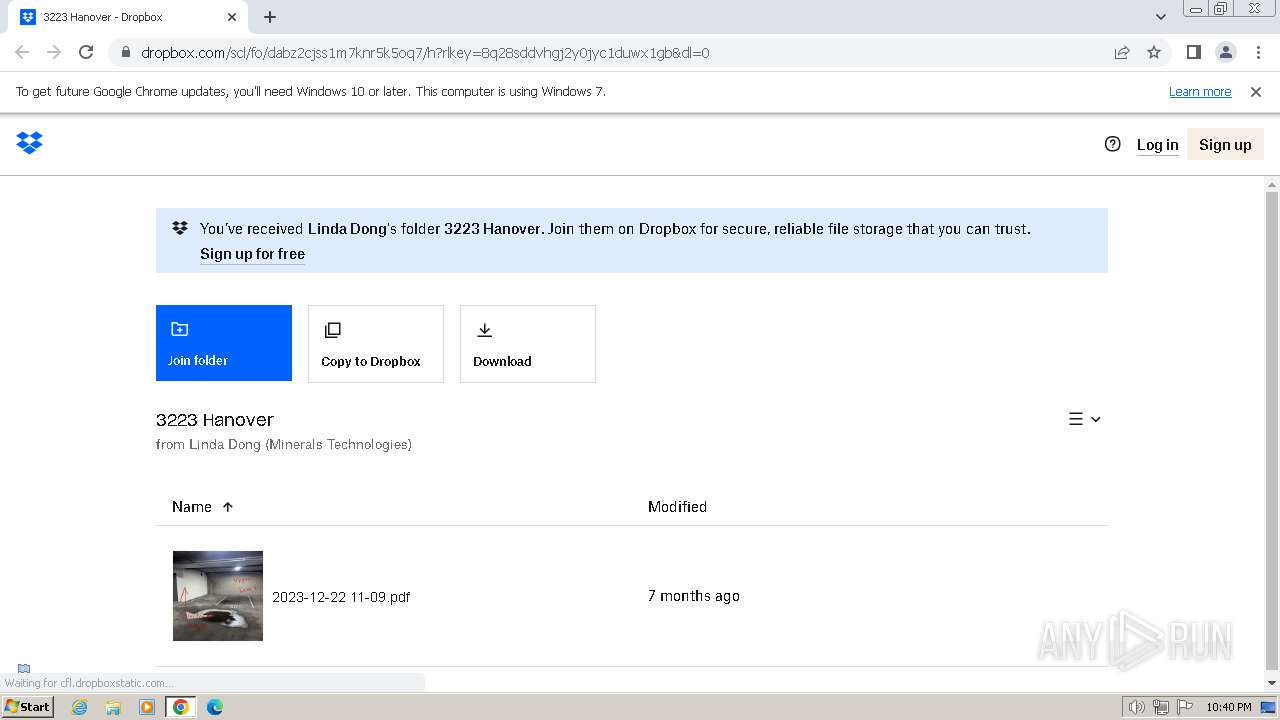
Task: Focus the address bar URL field
Action: 425,53
